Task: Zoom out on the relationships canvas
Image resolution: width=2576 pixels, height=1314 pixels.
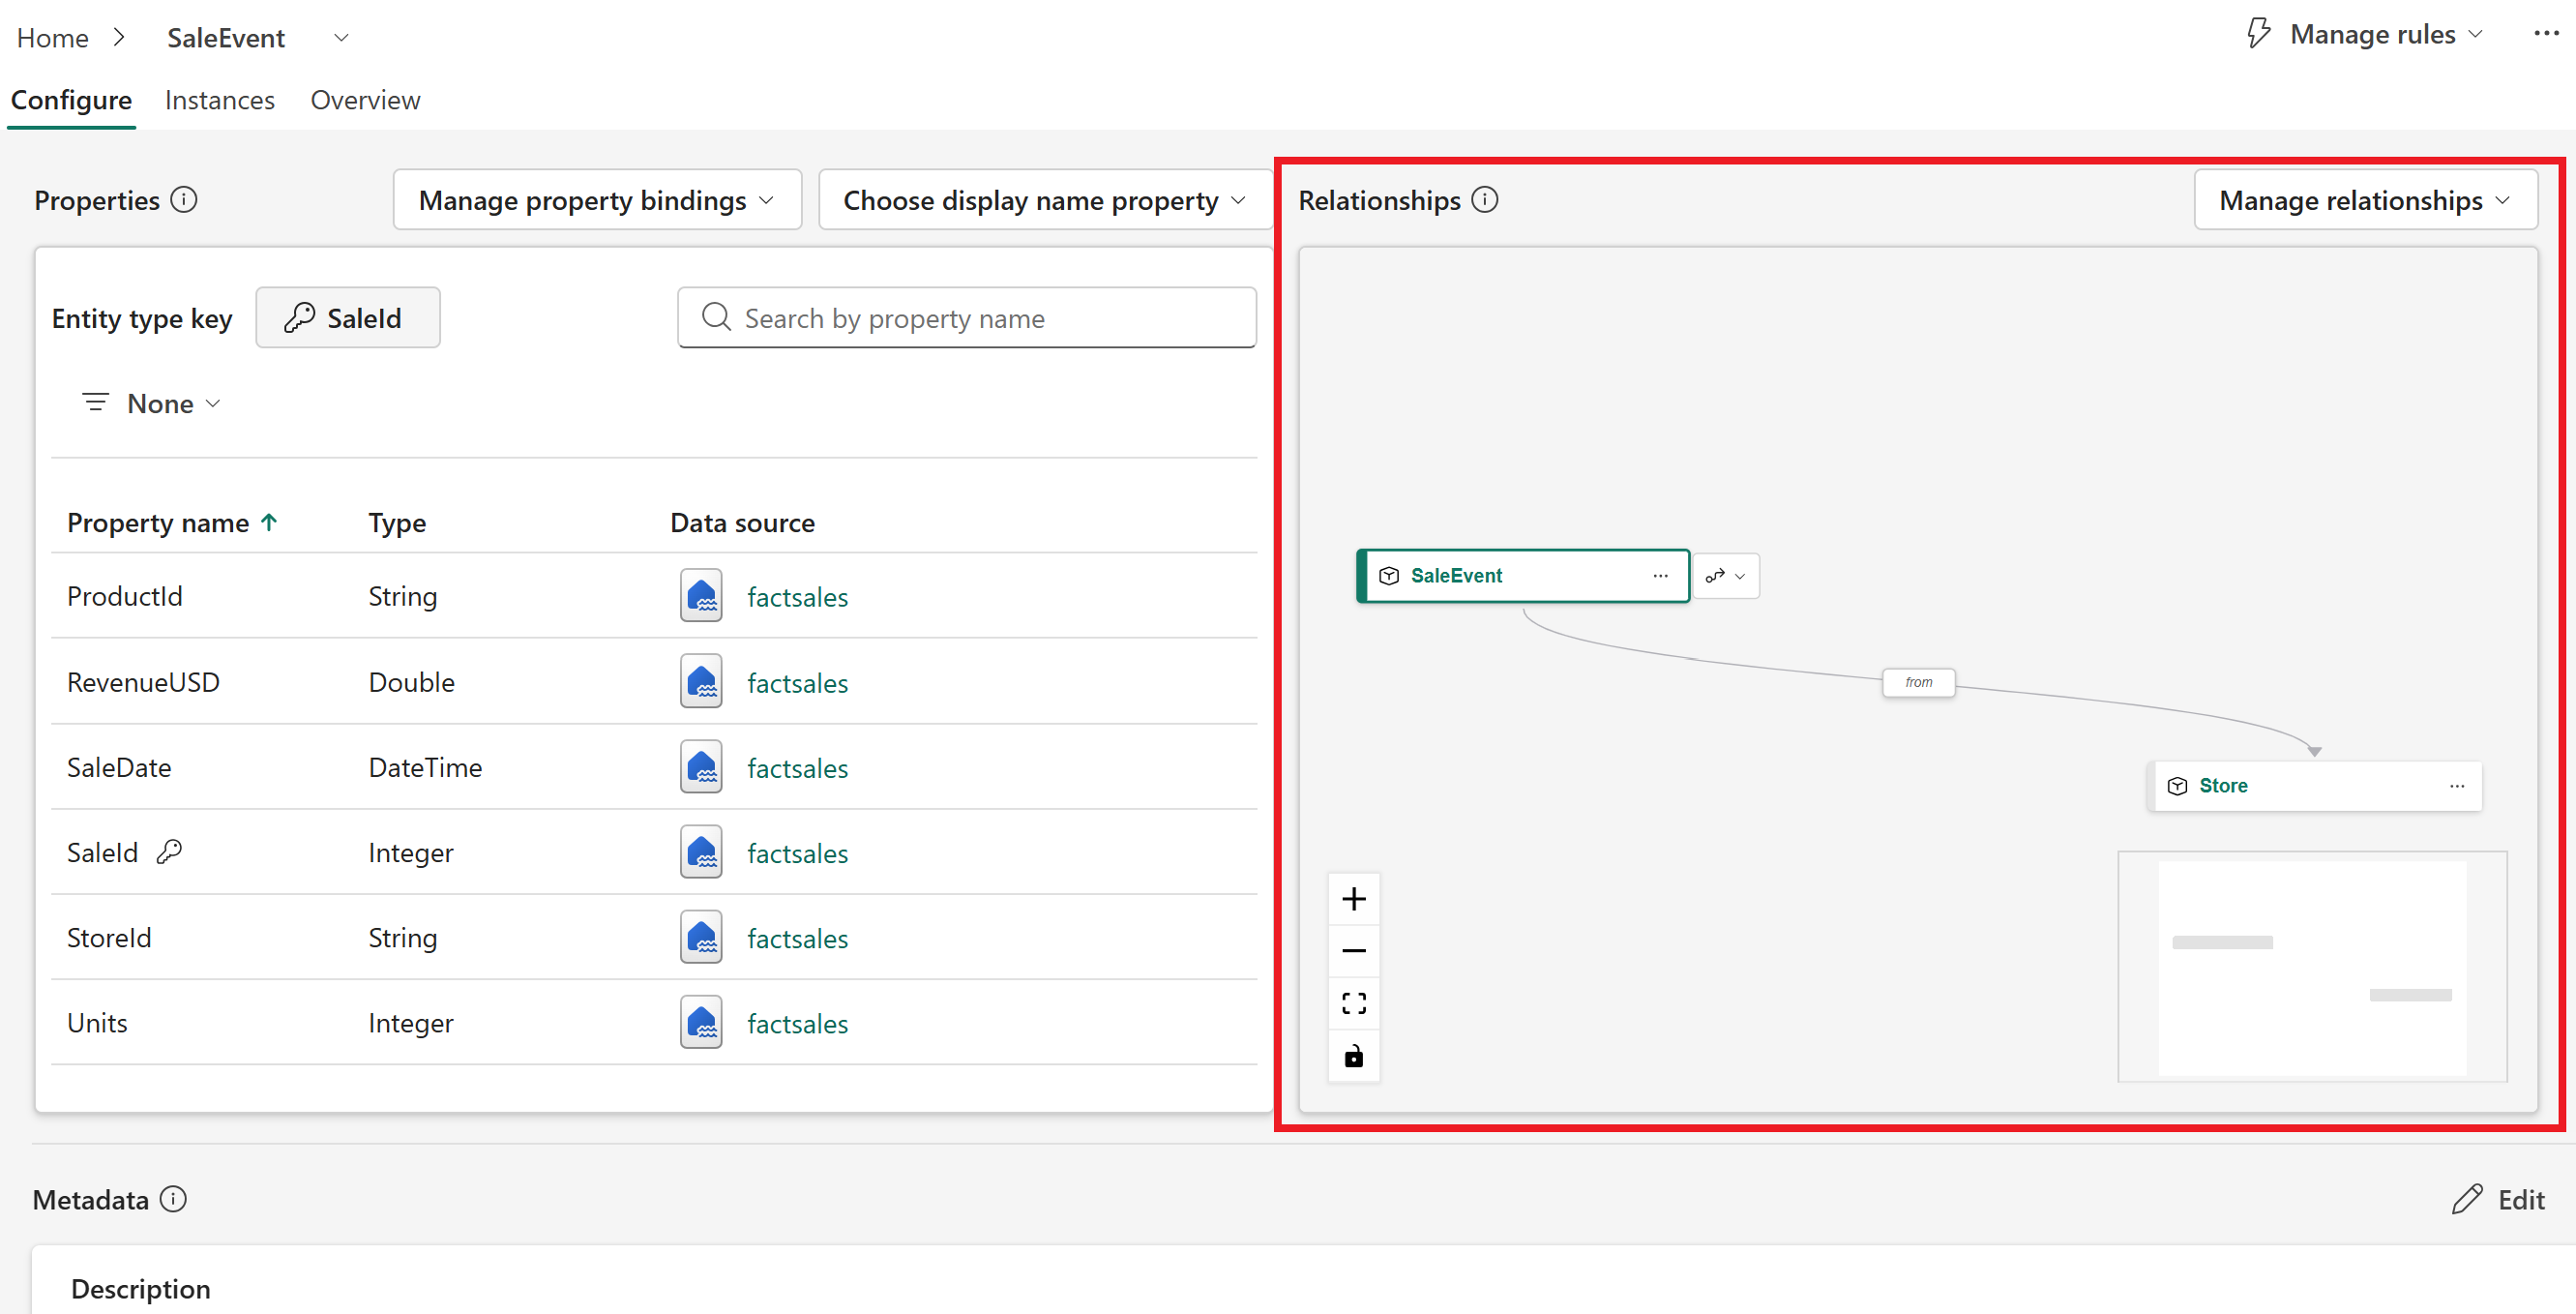Action: click(1354, 951)
